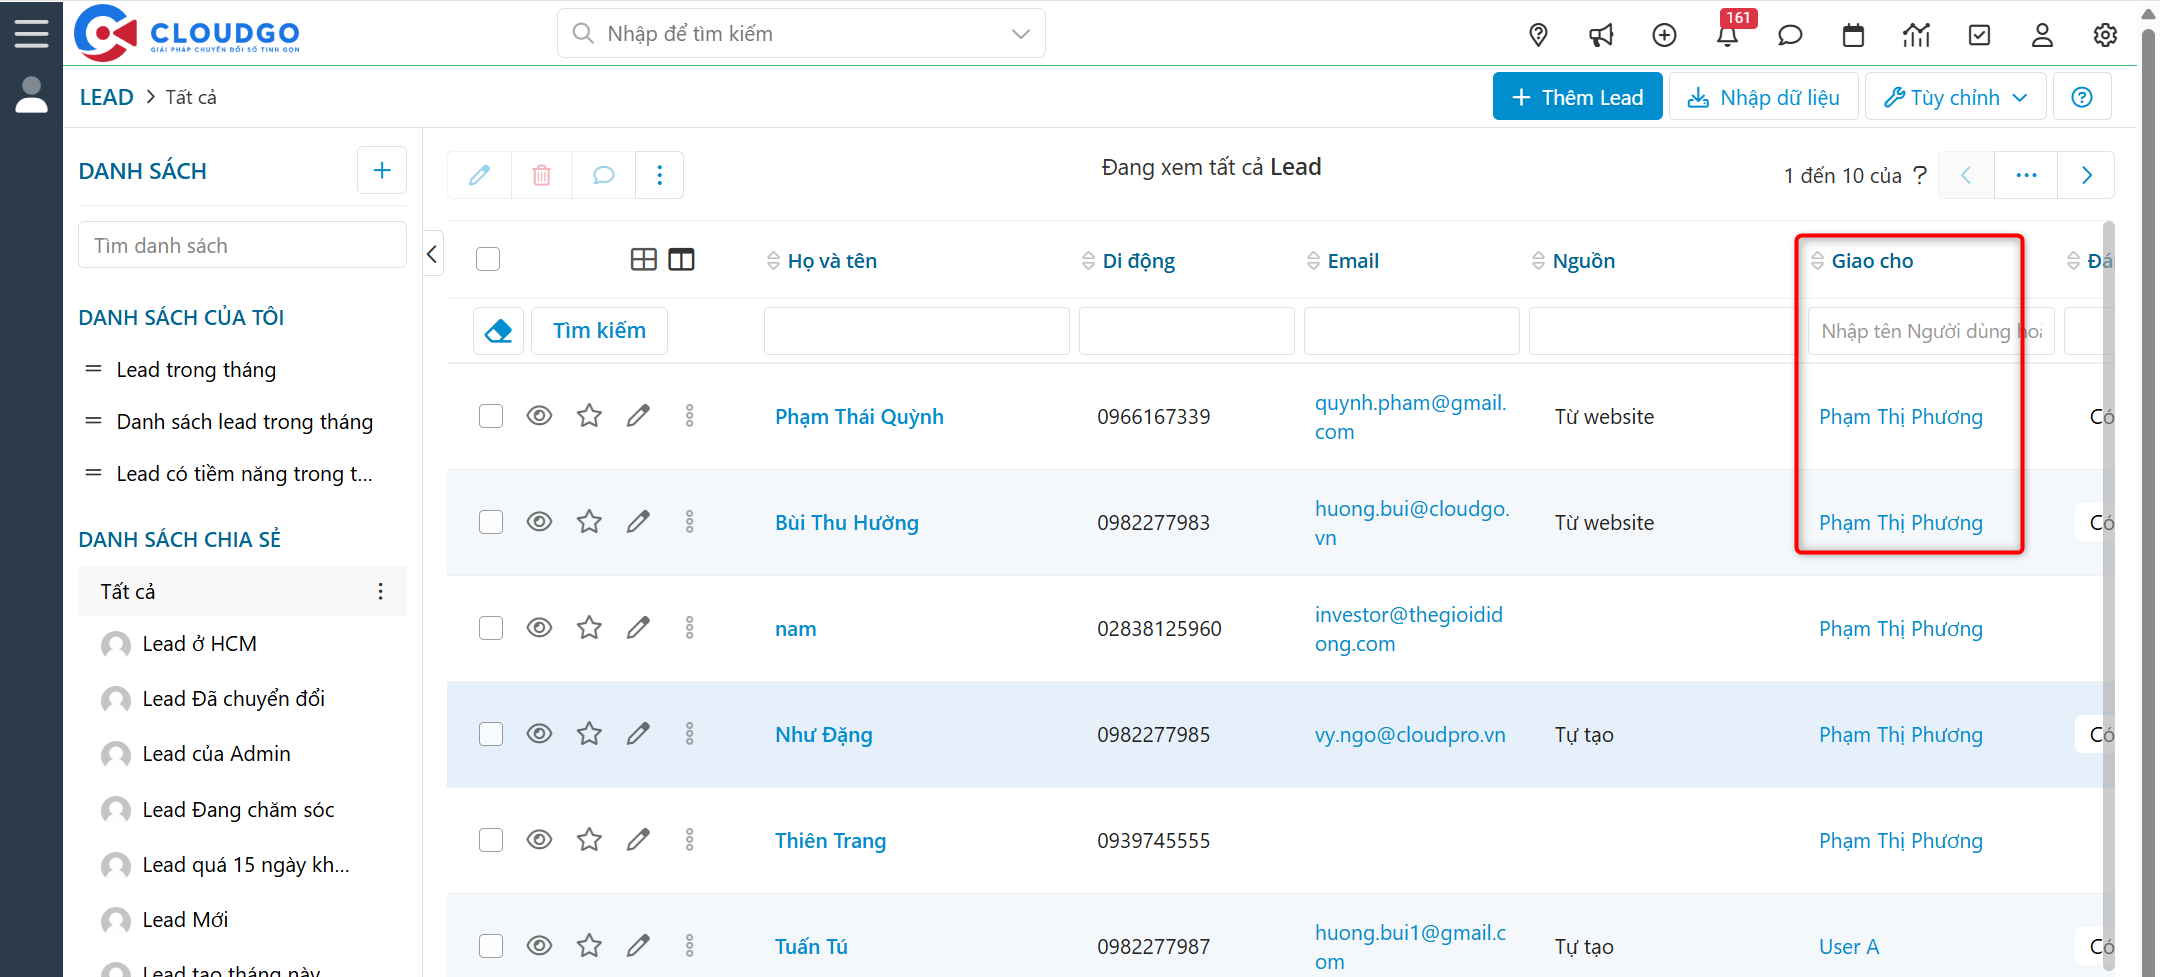Open the megaphone announcements icon
2160x977 pixels.
click(1601, 35)
